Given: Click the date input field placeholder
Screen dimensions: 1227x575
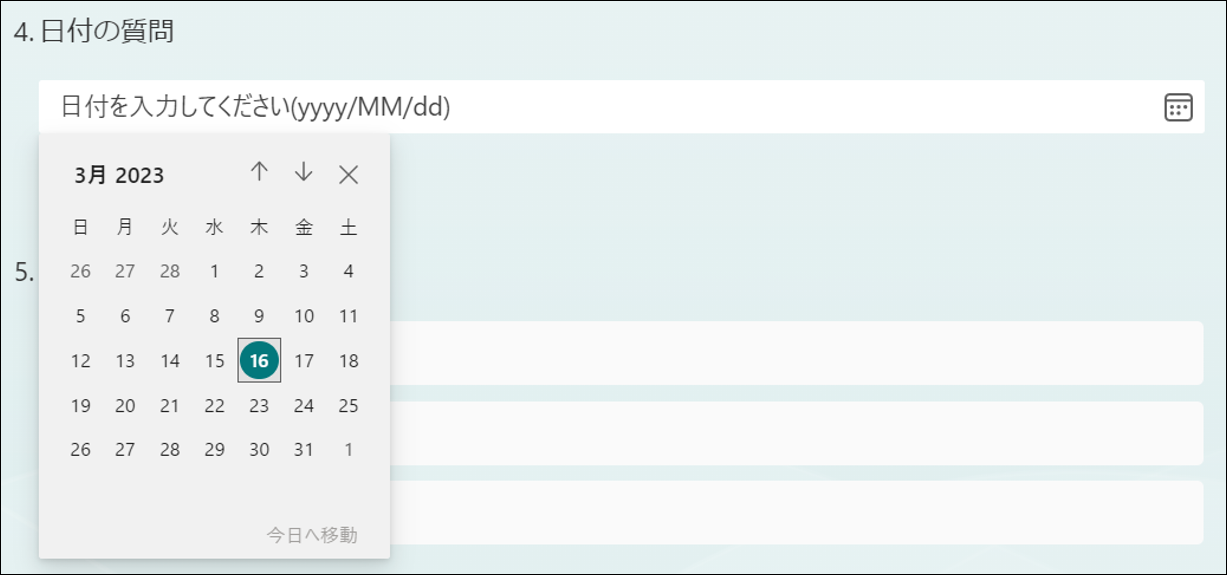Looking at the screenshot, I should [256, 107].
